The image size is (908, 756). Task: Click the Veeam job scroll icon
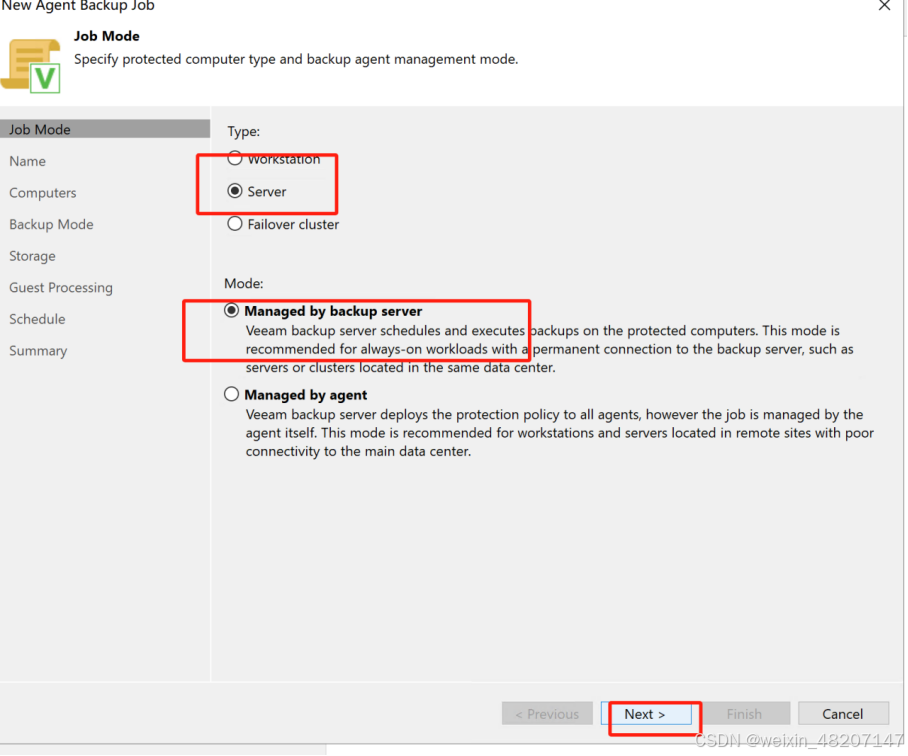coord(31,65)
